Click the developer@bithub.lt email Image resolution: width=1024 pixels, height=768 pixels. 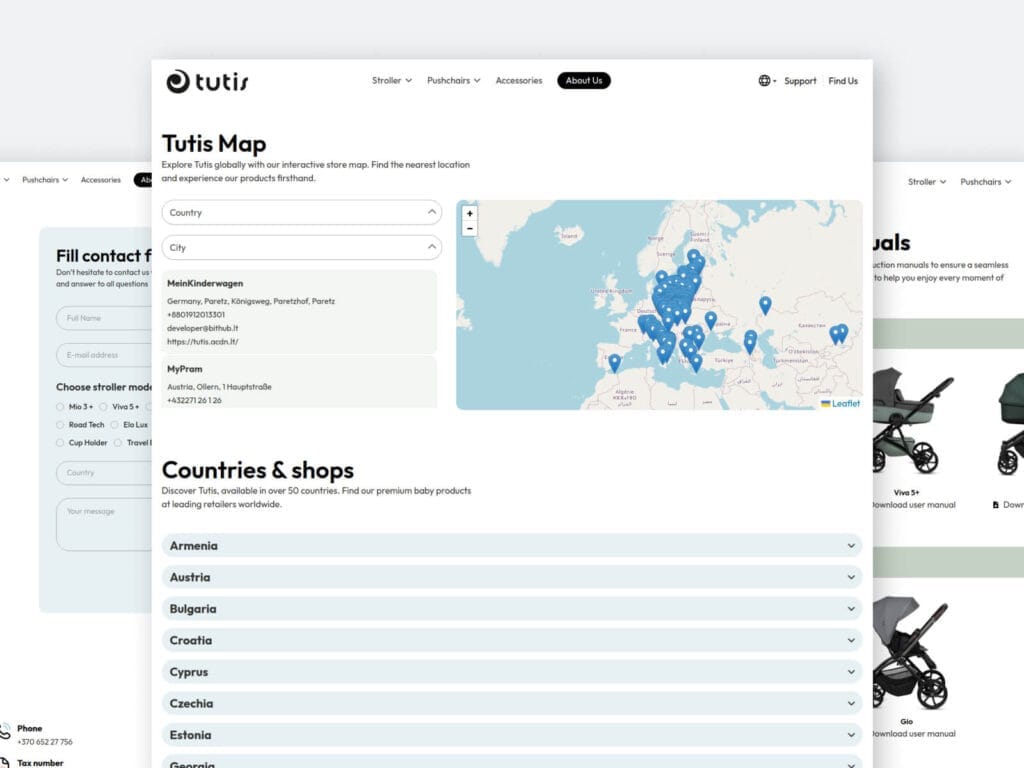[x=202, y=328]
